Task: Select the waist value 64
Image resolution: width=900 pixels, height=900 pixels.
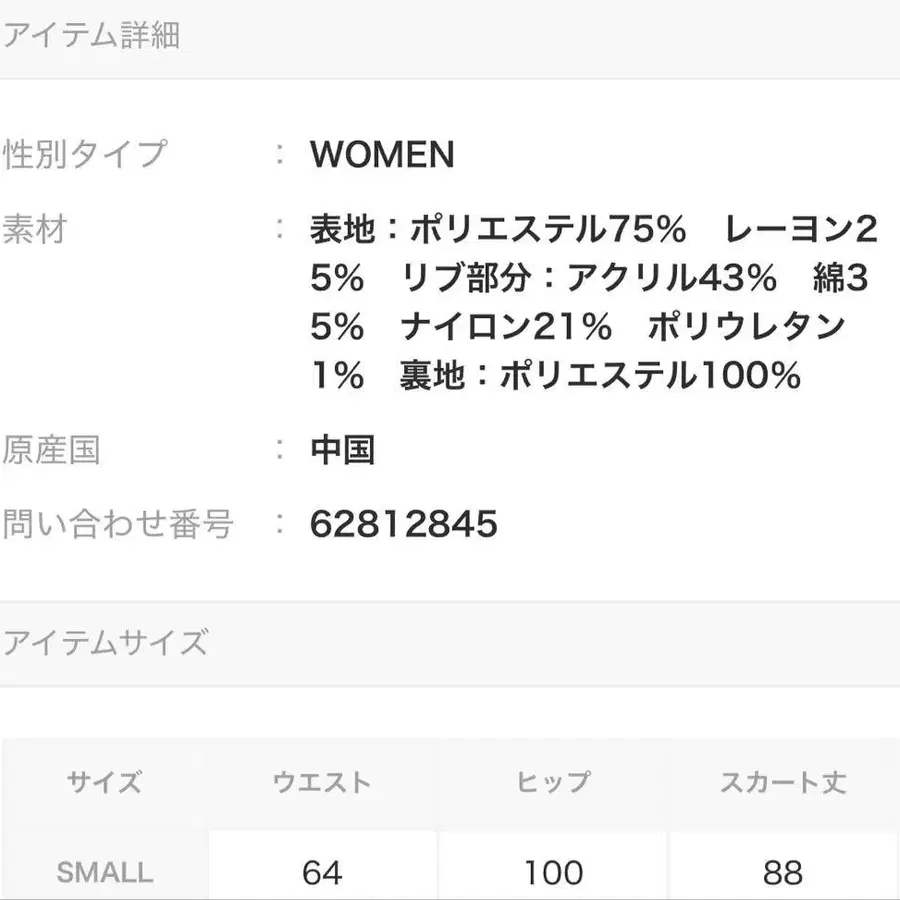Action: (x=322, y=872)
